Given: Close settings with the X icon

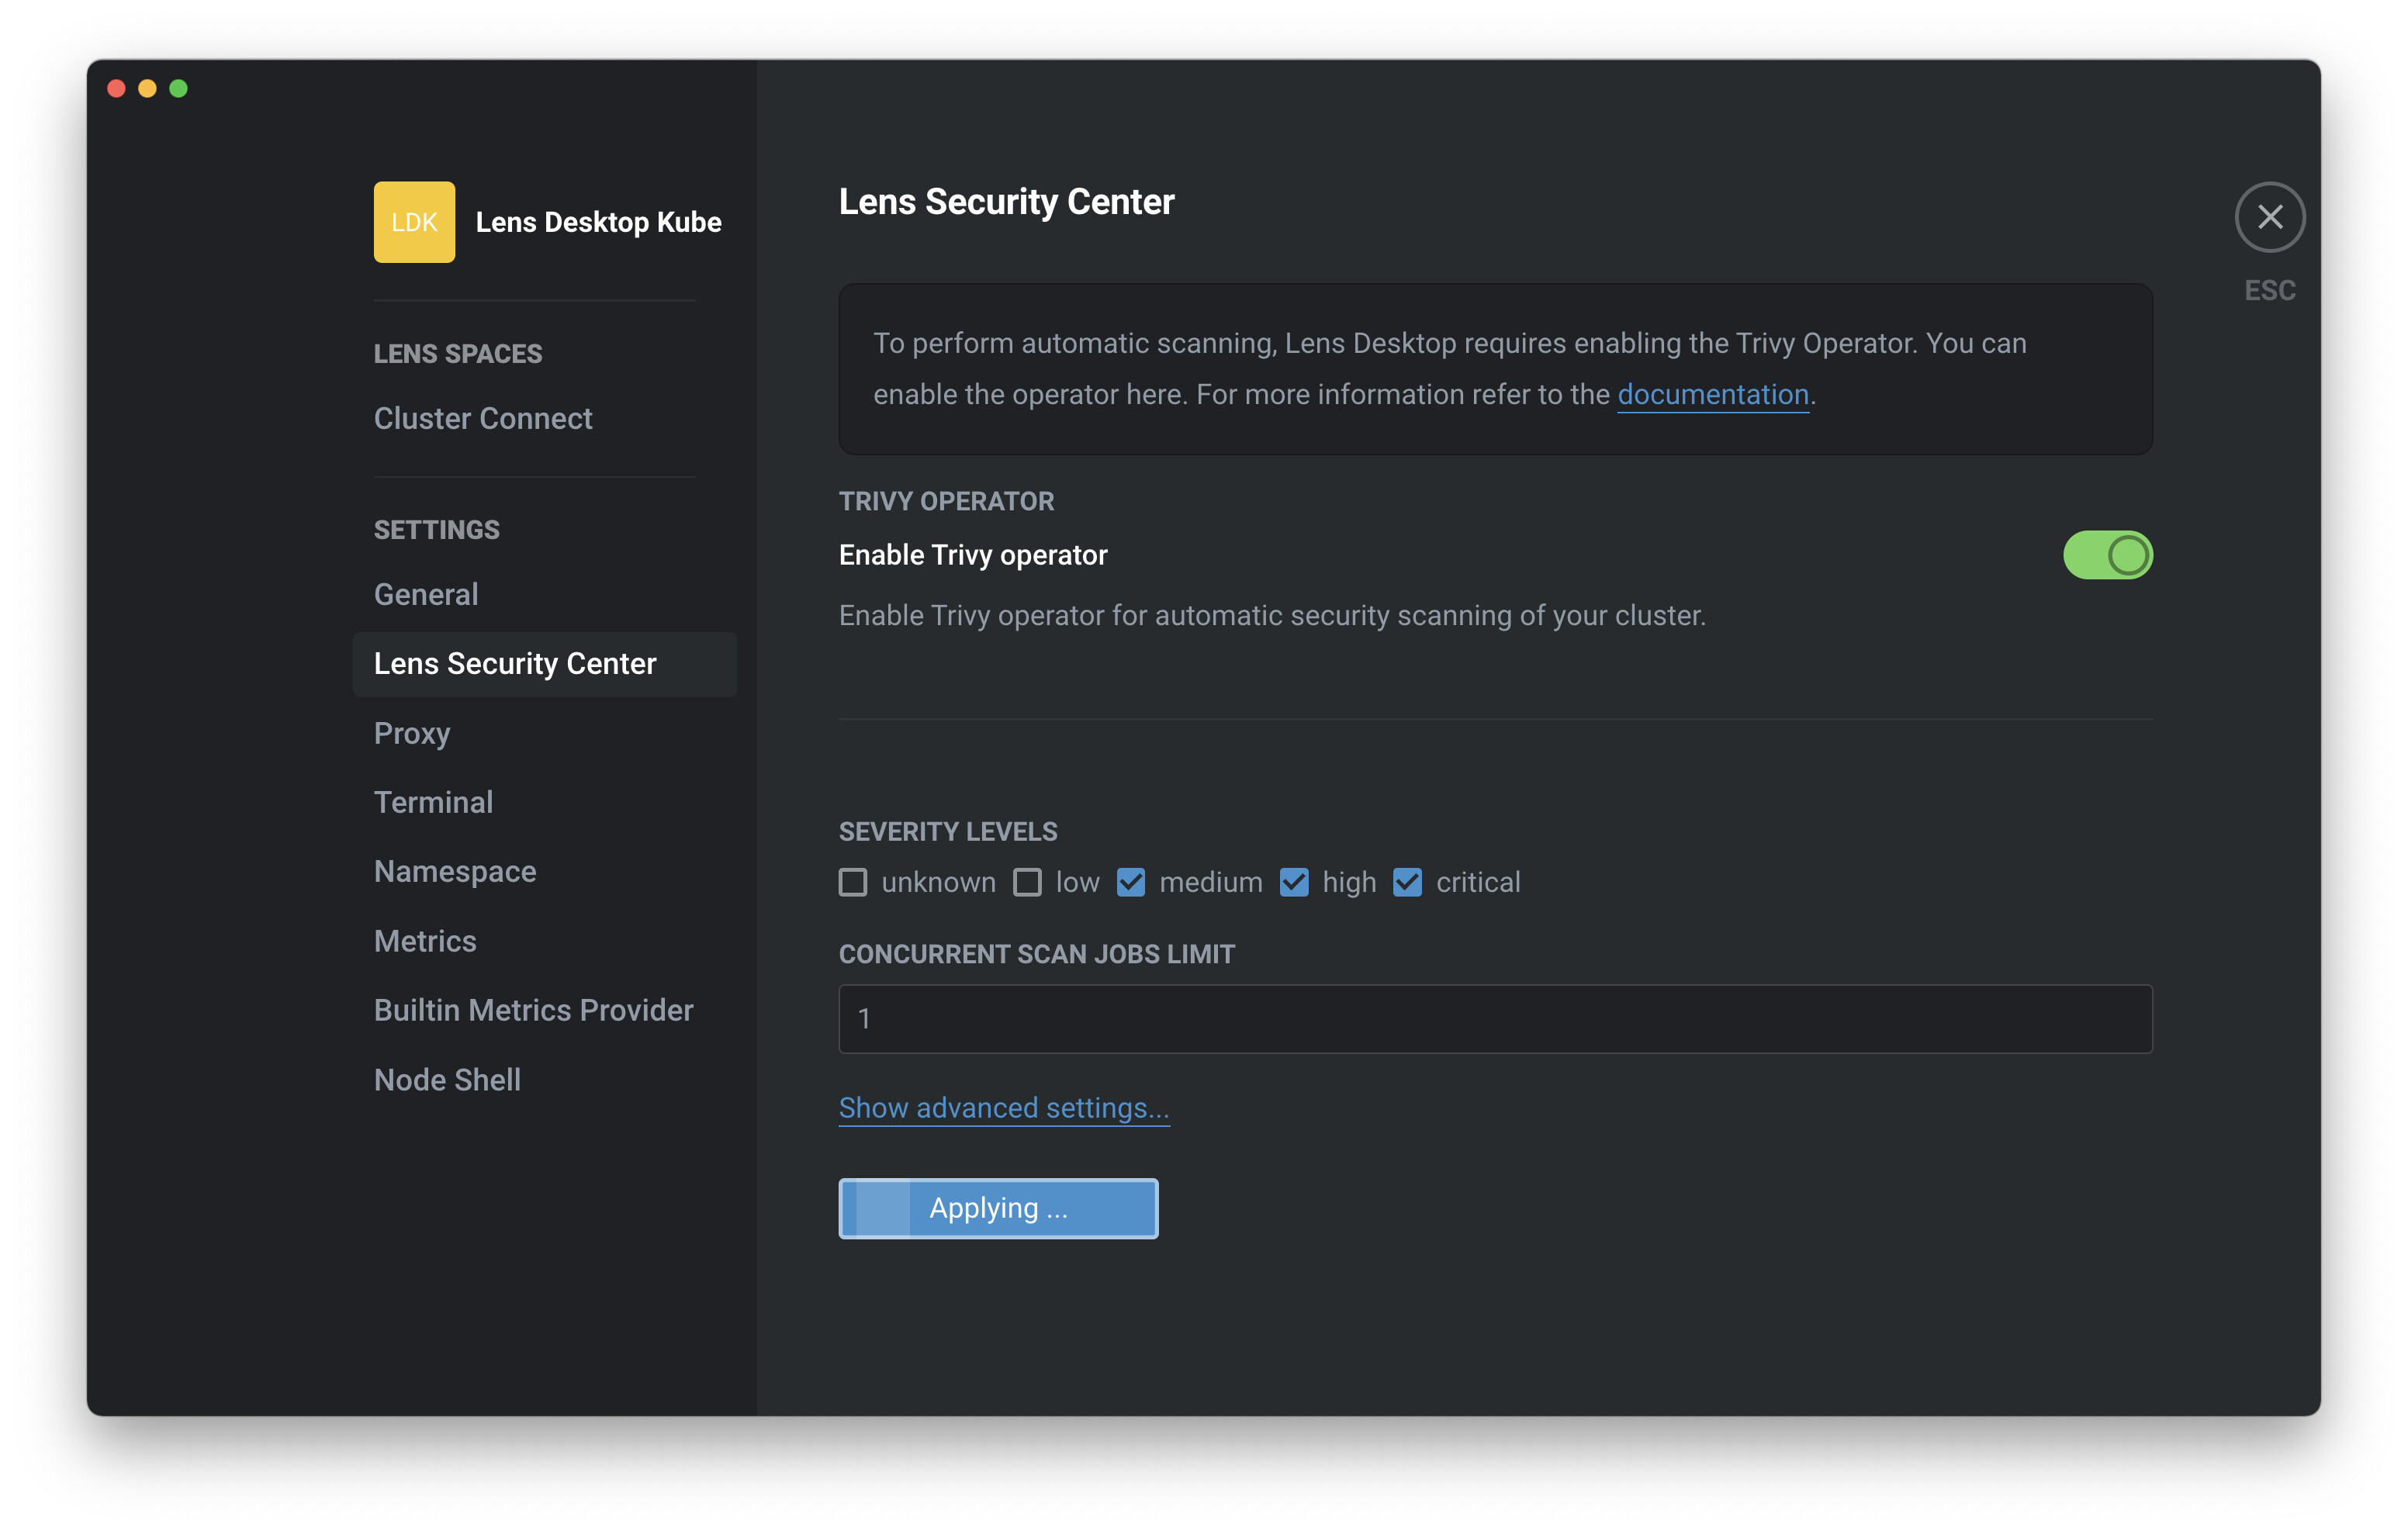Looking at the screenshot, I should tap(2269, 217).
